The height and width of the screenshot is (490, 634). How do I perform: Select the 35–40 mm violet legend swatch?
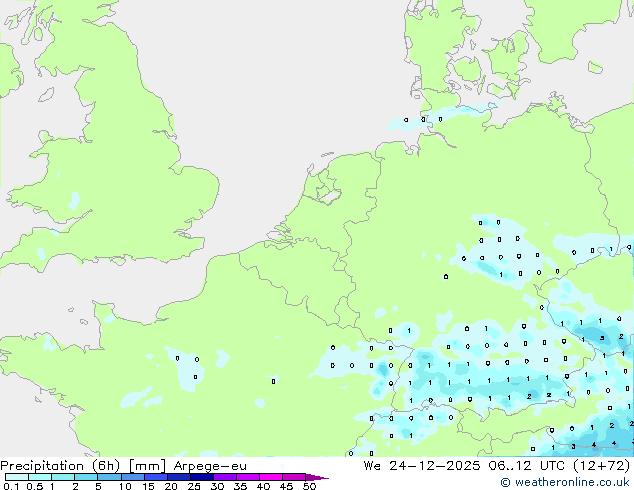point(248,477)
